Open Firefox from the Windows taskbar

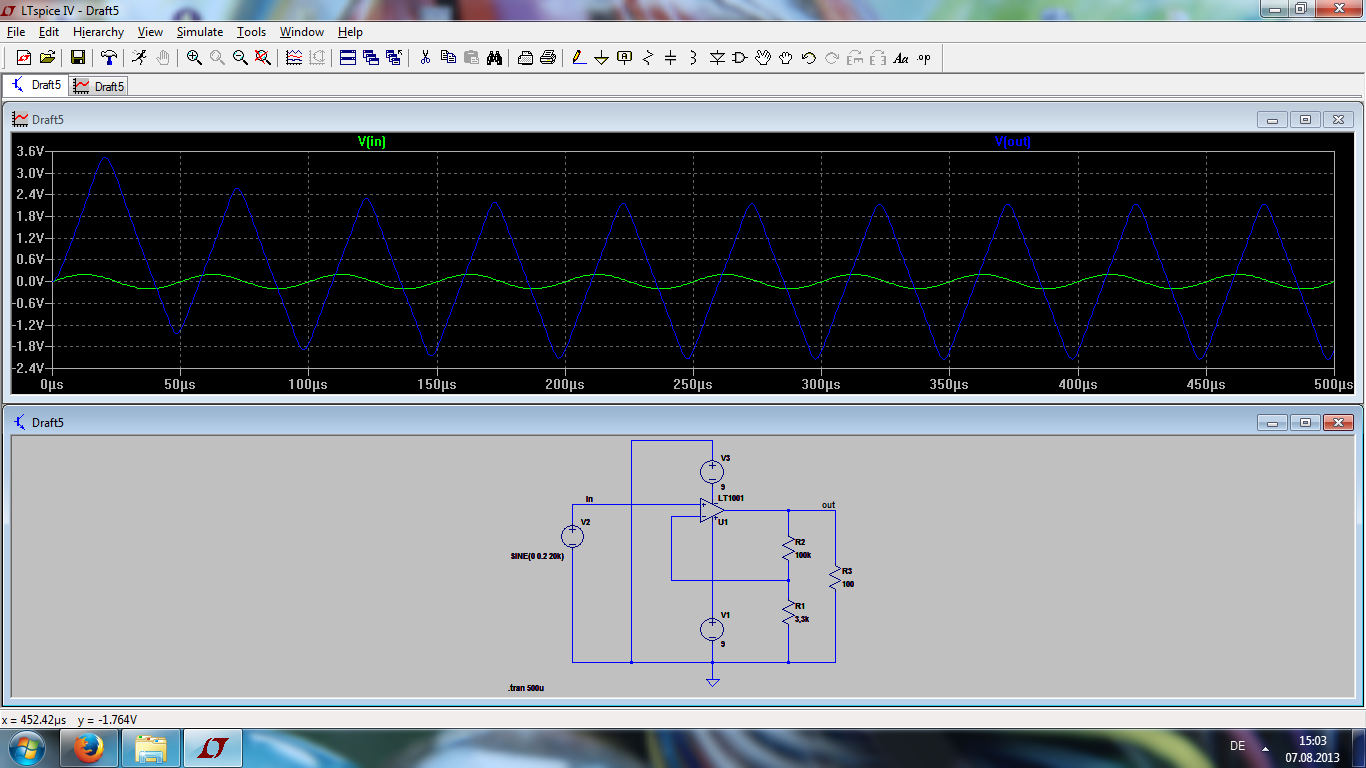90,746
